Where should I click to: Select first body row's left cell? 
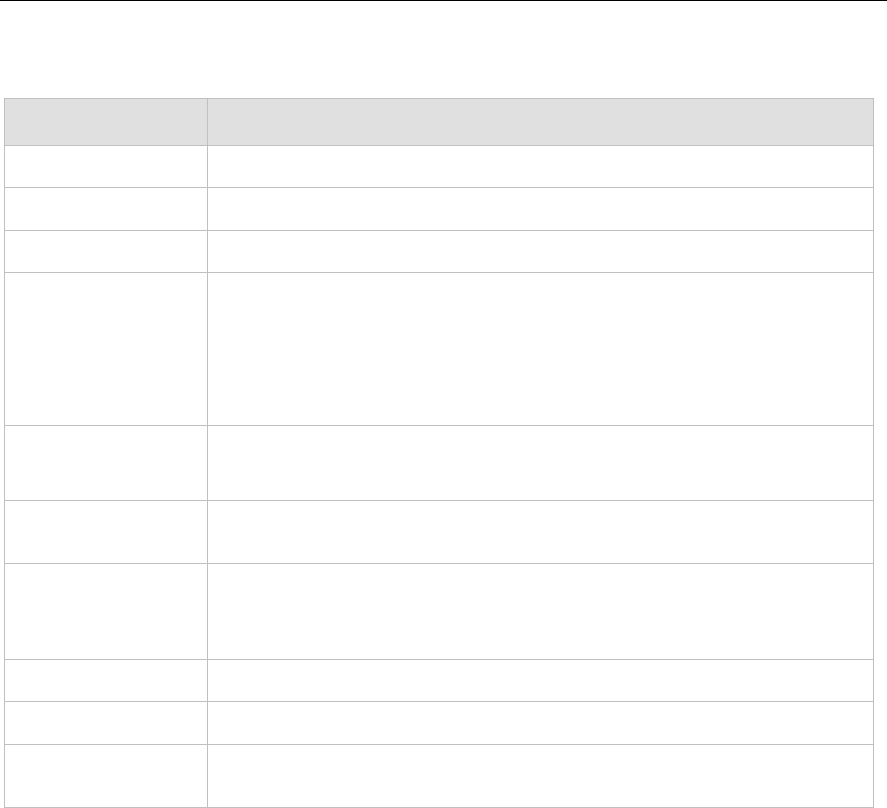105,166
